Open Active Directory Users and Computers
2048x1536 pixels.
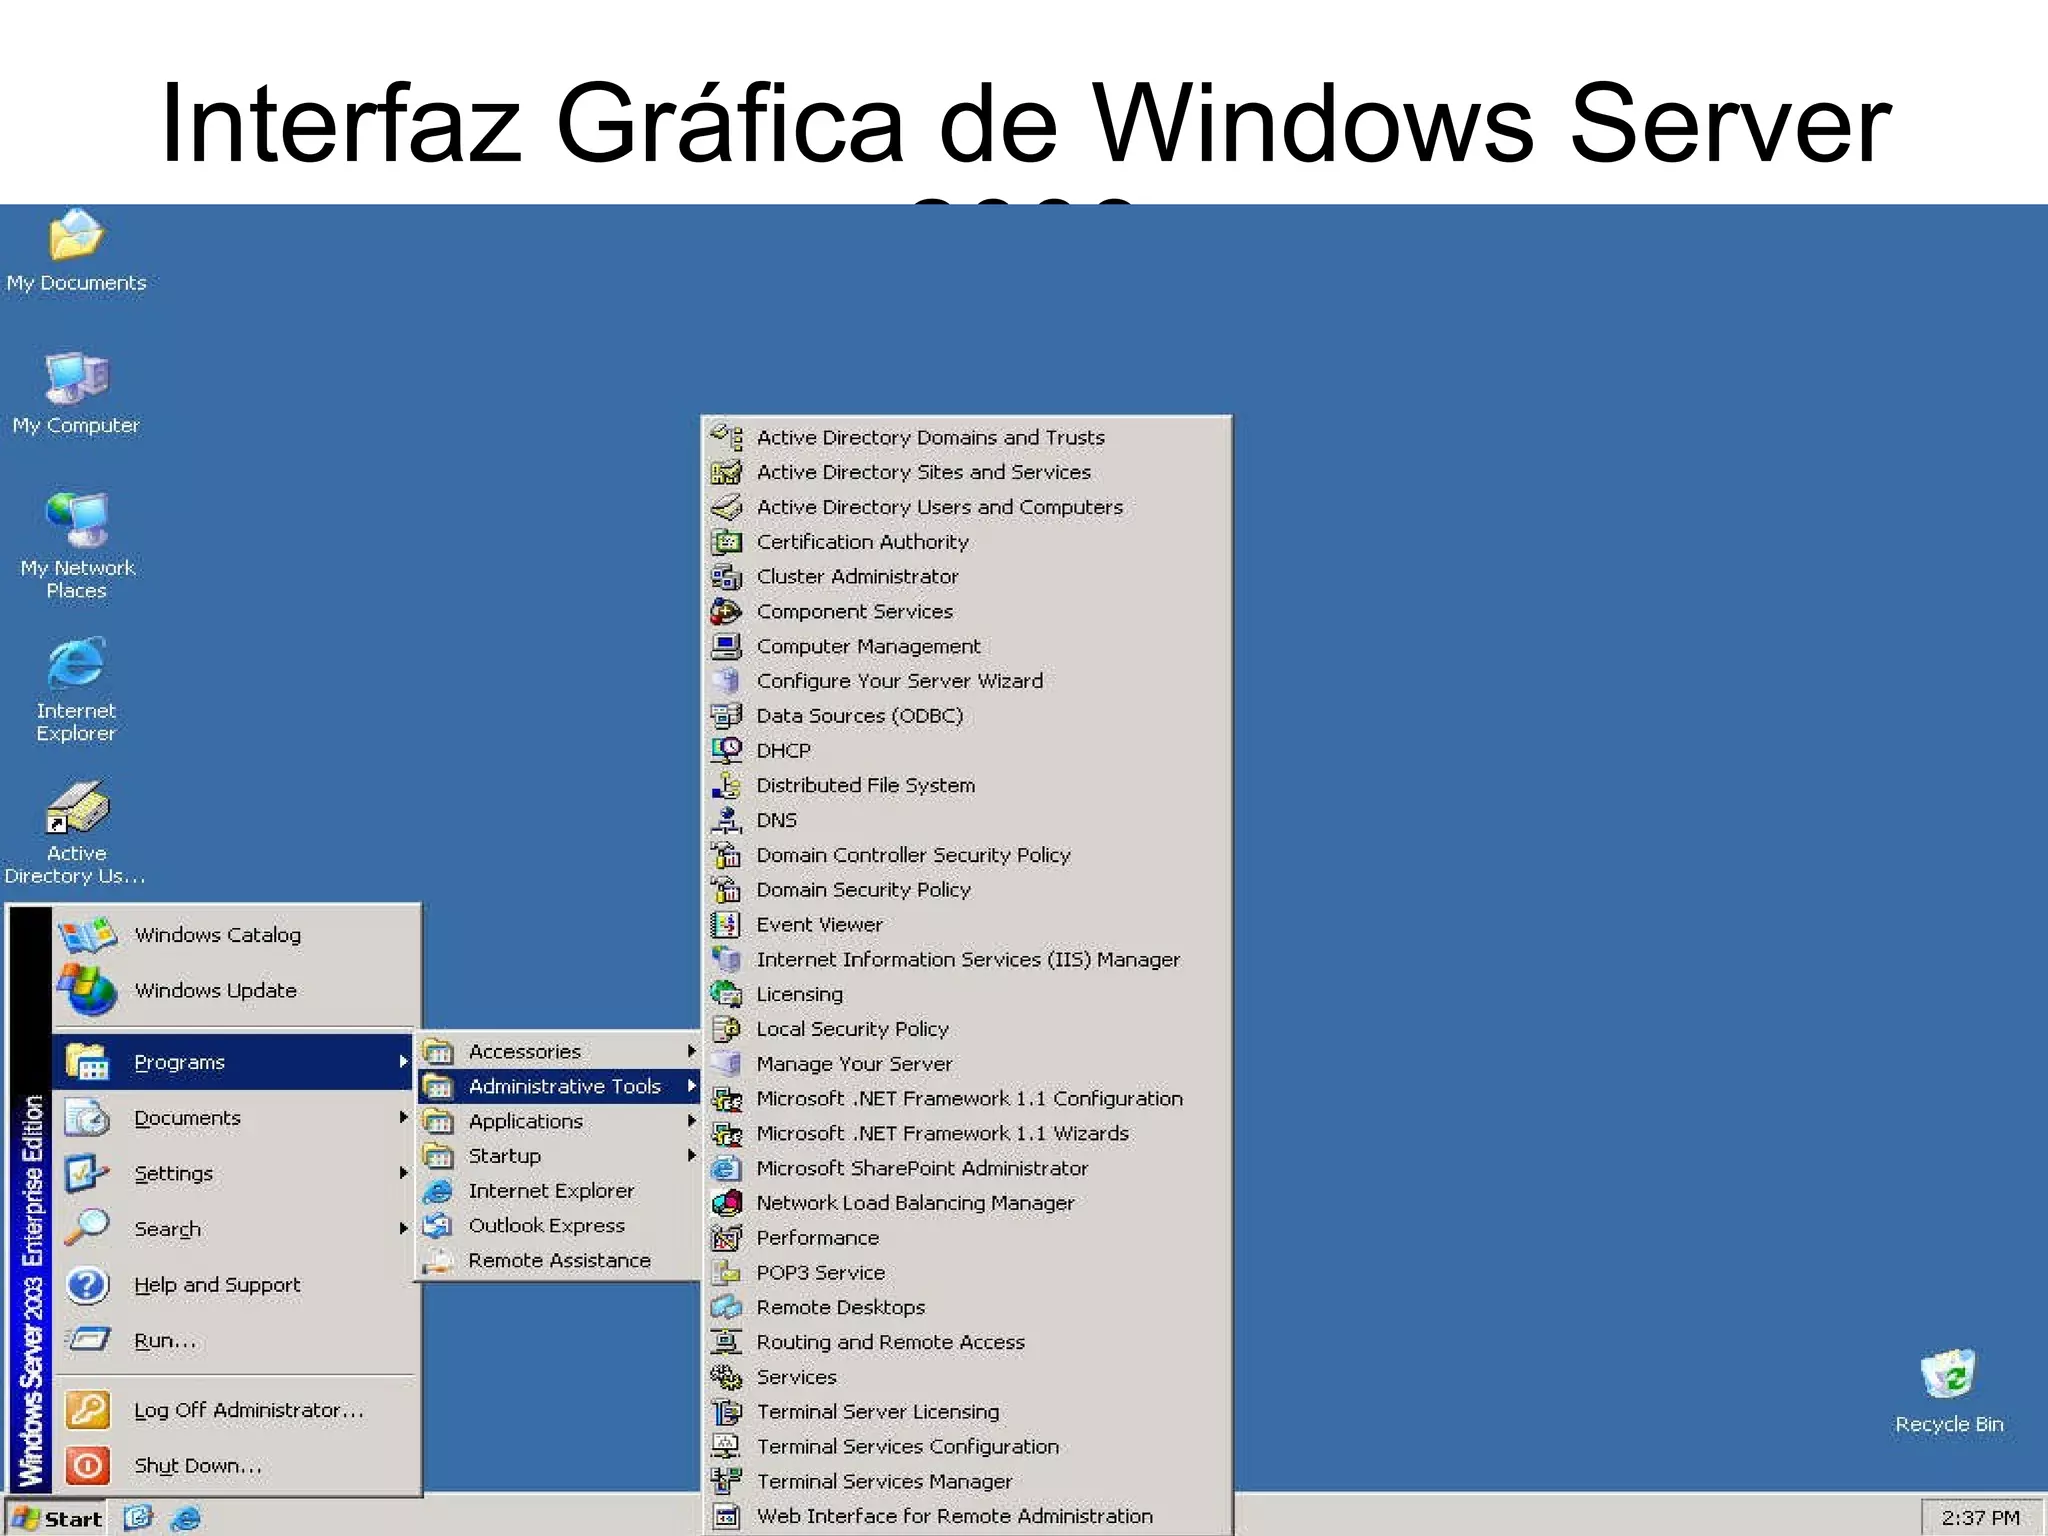point(966,507)
